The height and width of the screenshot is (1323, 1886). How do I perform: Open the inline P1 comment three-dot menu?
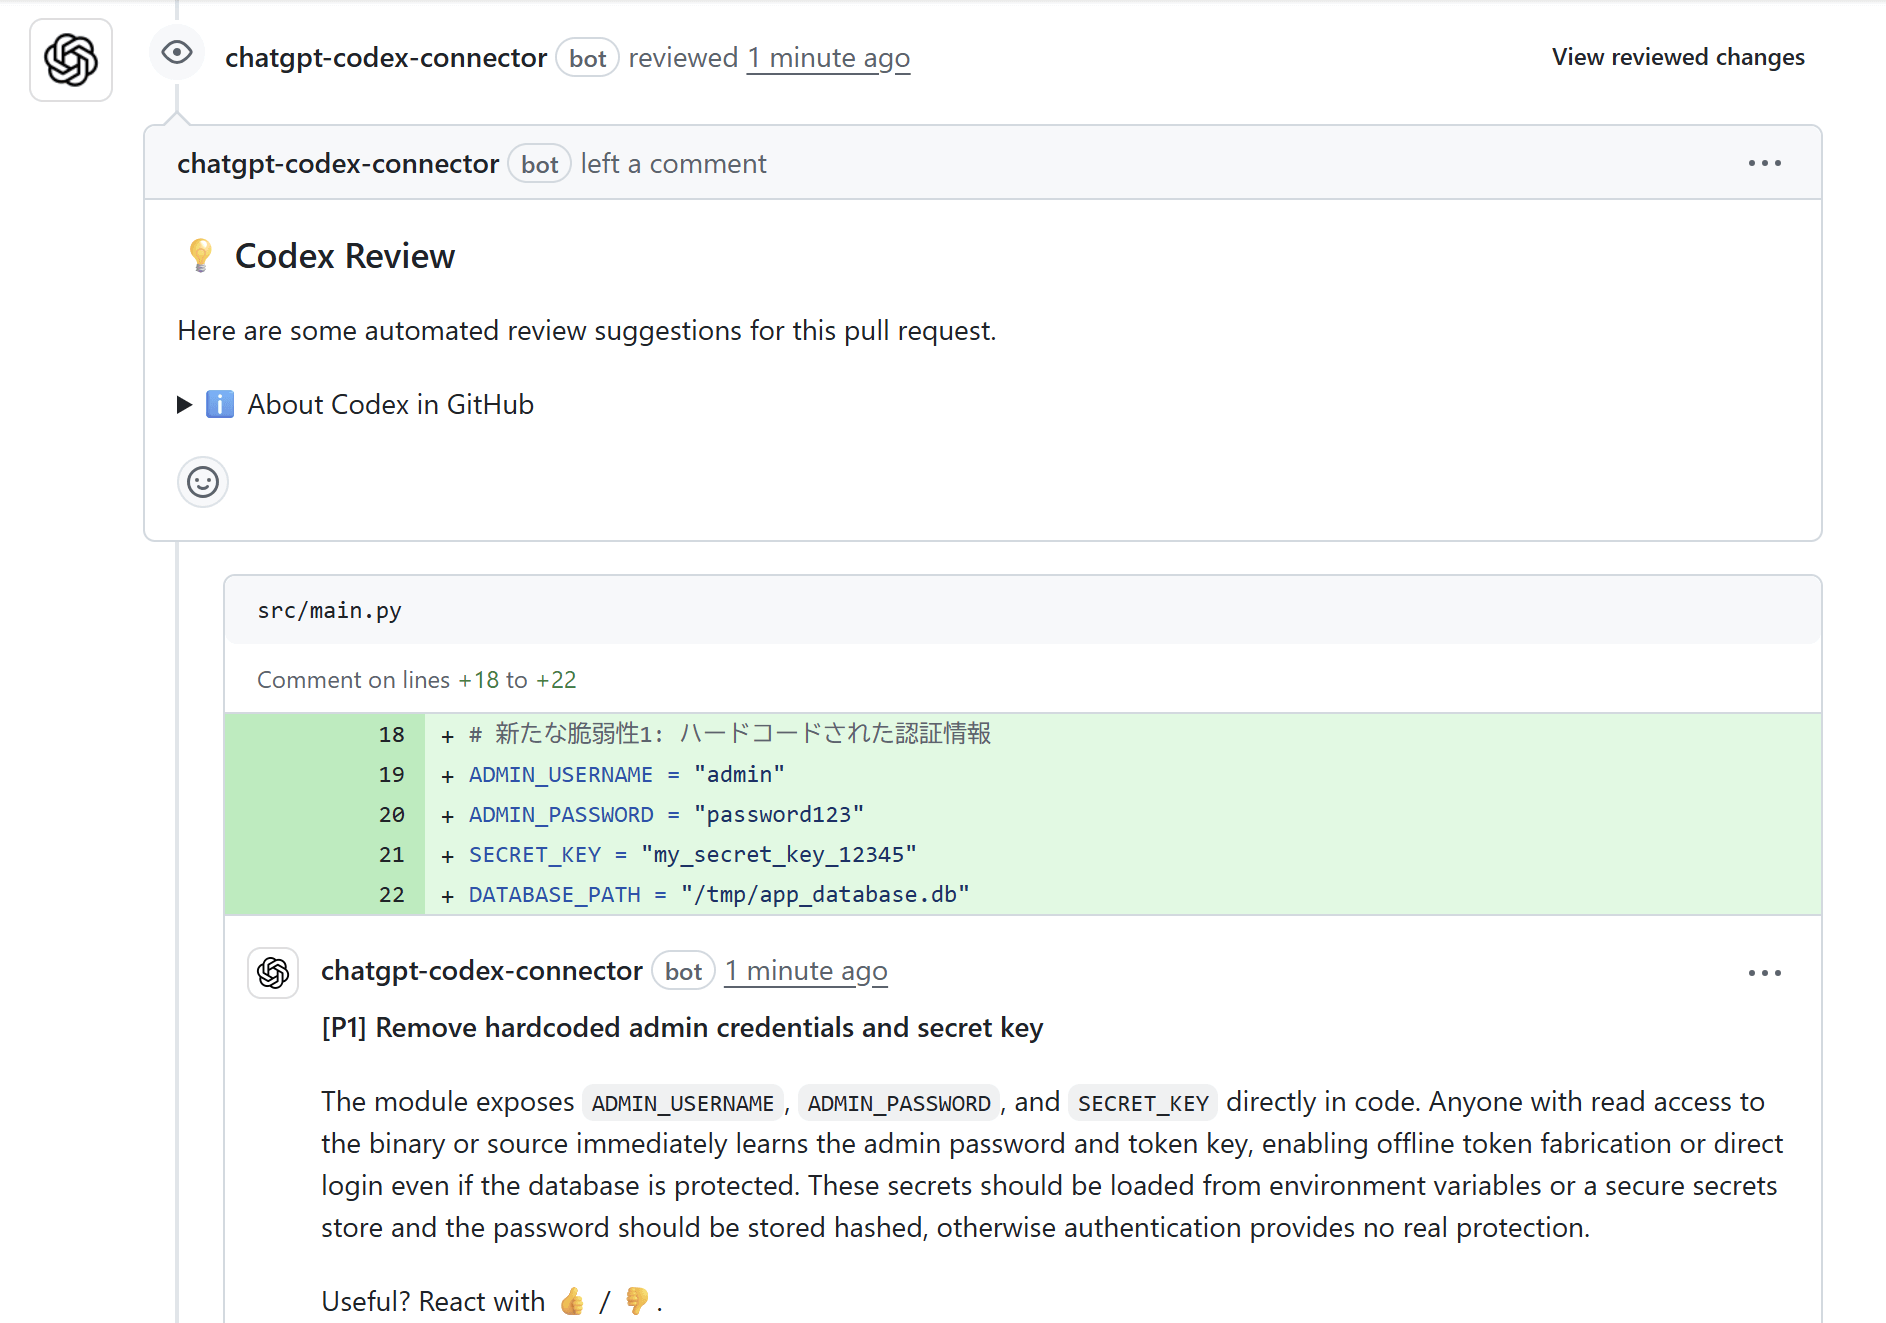[1764, 973]
